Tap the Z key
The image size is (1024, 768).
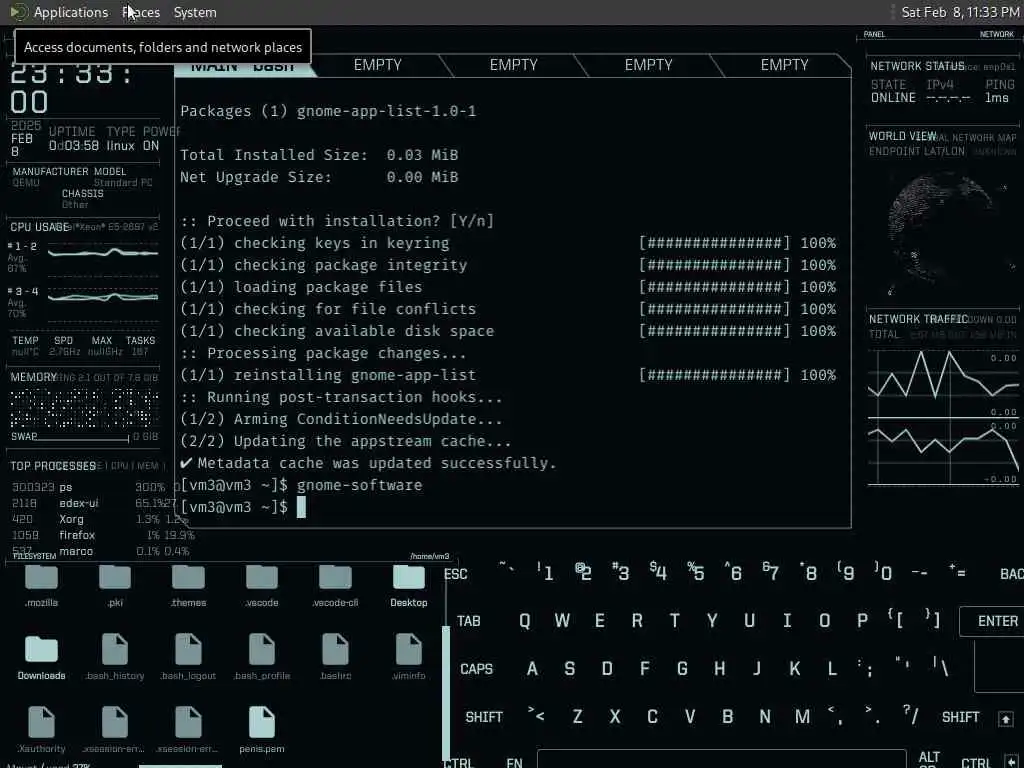[x=577, y=717]
